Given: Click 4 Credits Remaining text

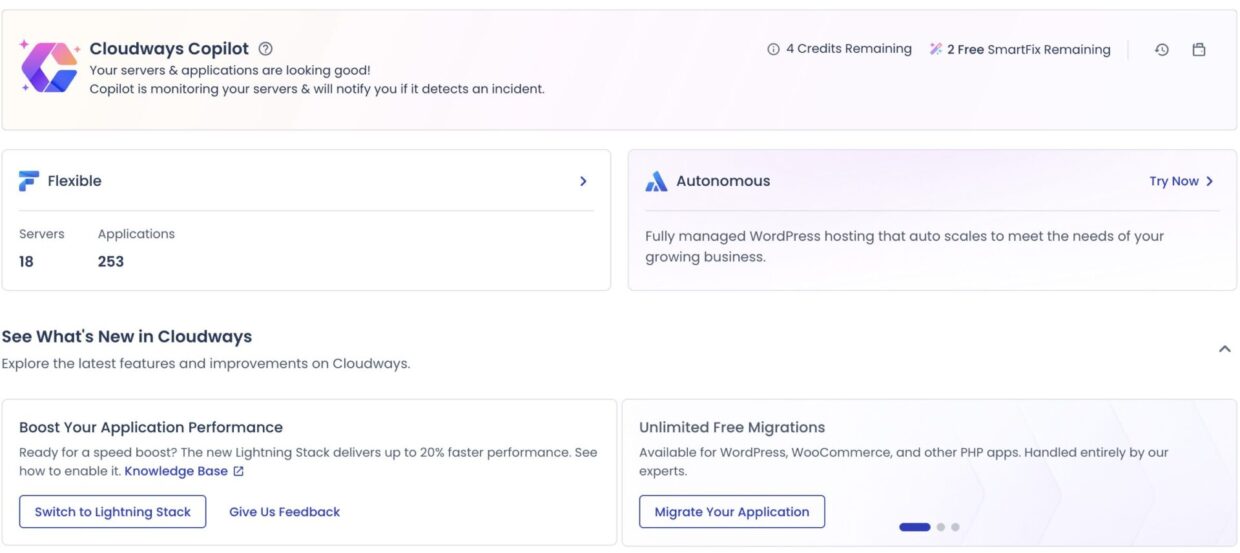Looking at the screenshot, I should click(x=849, y=49).
